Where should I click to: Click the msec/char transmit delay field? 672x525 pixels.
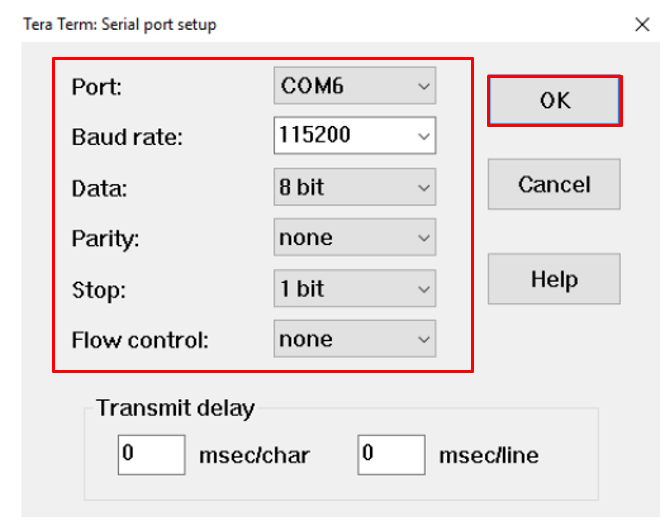click(x=152, y=455)
